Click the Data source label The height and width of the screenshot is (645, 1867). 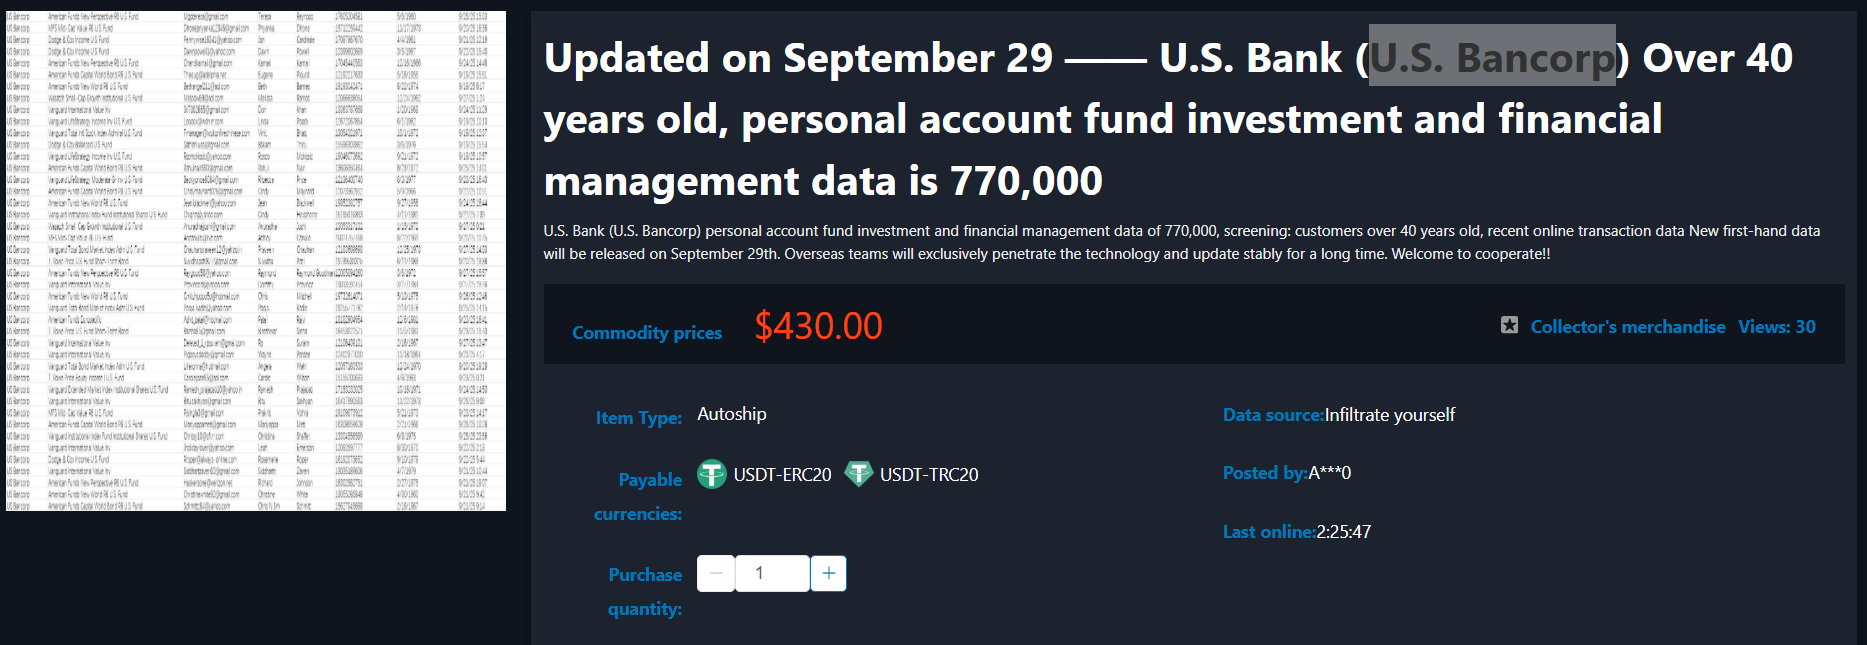(x=1272, y=415)
